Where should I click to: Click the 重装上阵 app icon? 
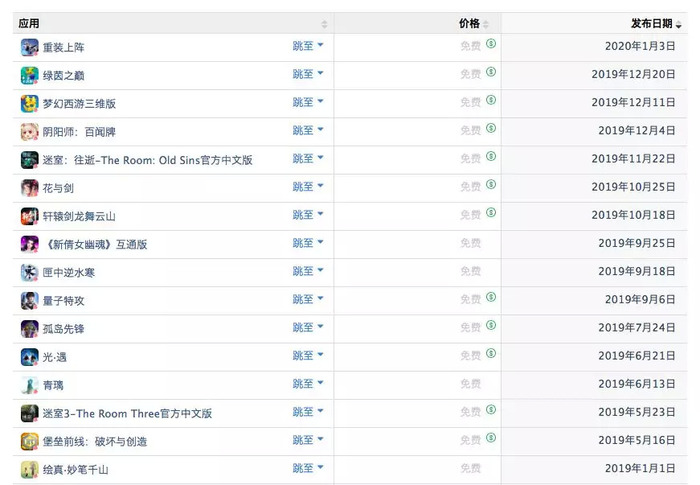[29, 47]
